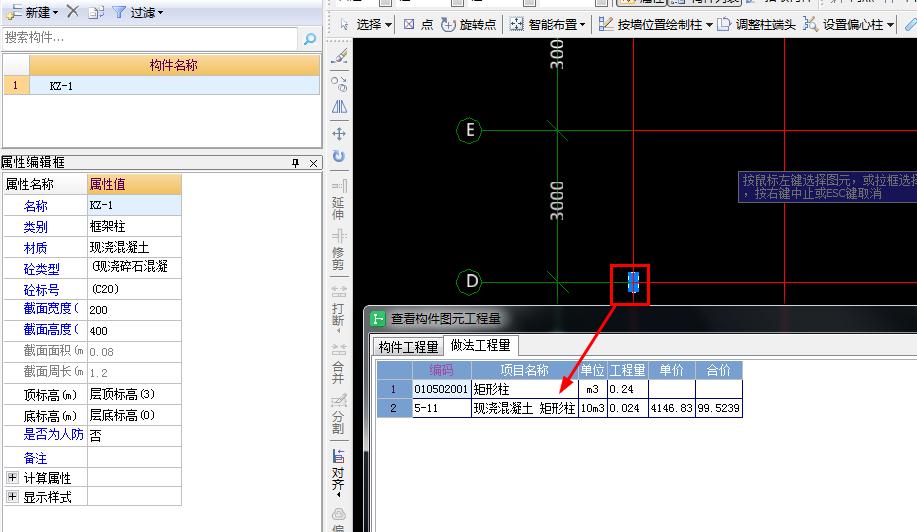Viewport: 917px width, 532px height.
Task: Expand the 显示样式 group
Action: (12, 496)
